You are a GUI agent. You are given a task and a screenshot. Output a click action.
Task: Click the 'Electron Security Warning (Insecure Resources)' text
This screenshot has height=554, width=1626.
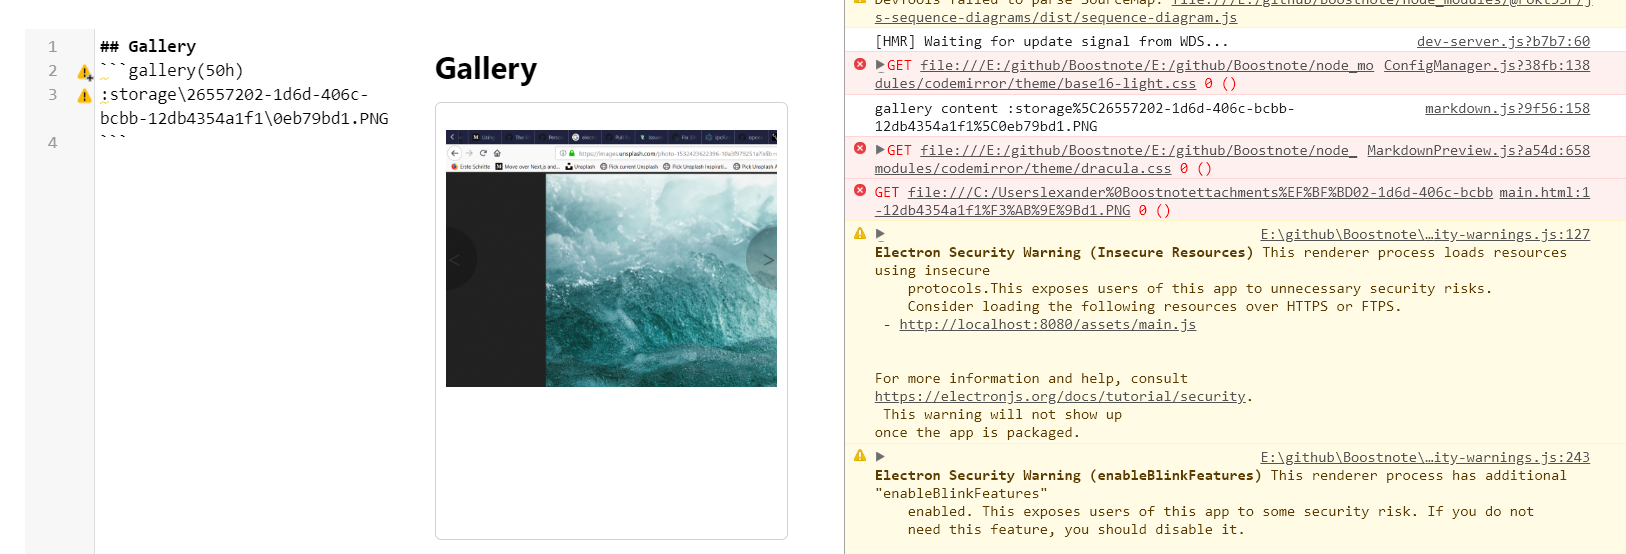click(x=1064, y=252)
